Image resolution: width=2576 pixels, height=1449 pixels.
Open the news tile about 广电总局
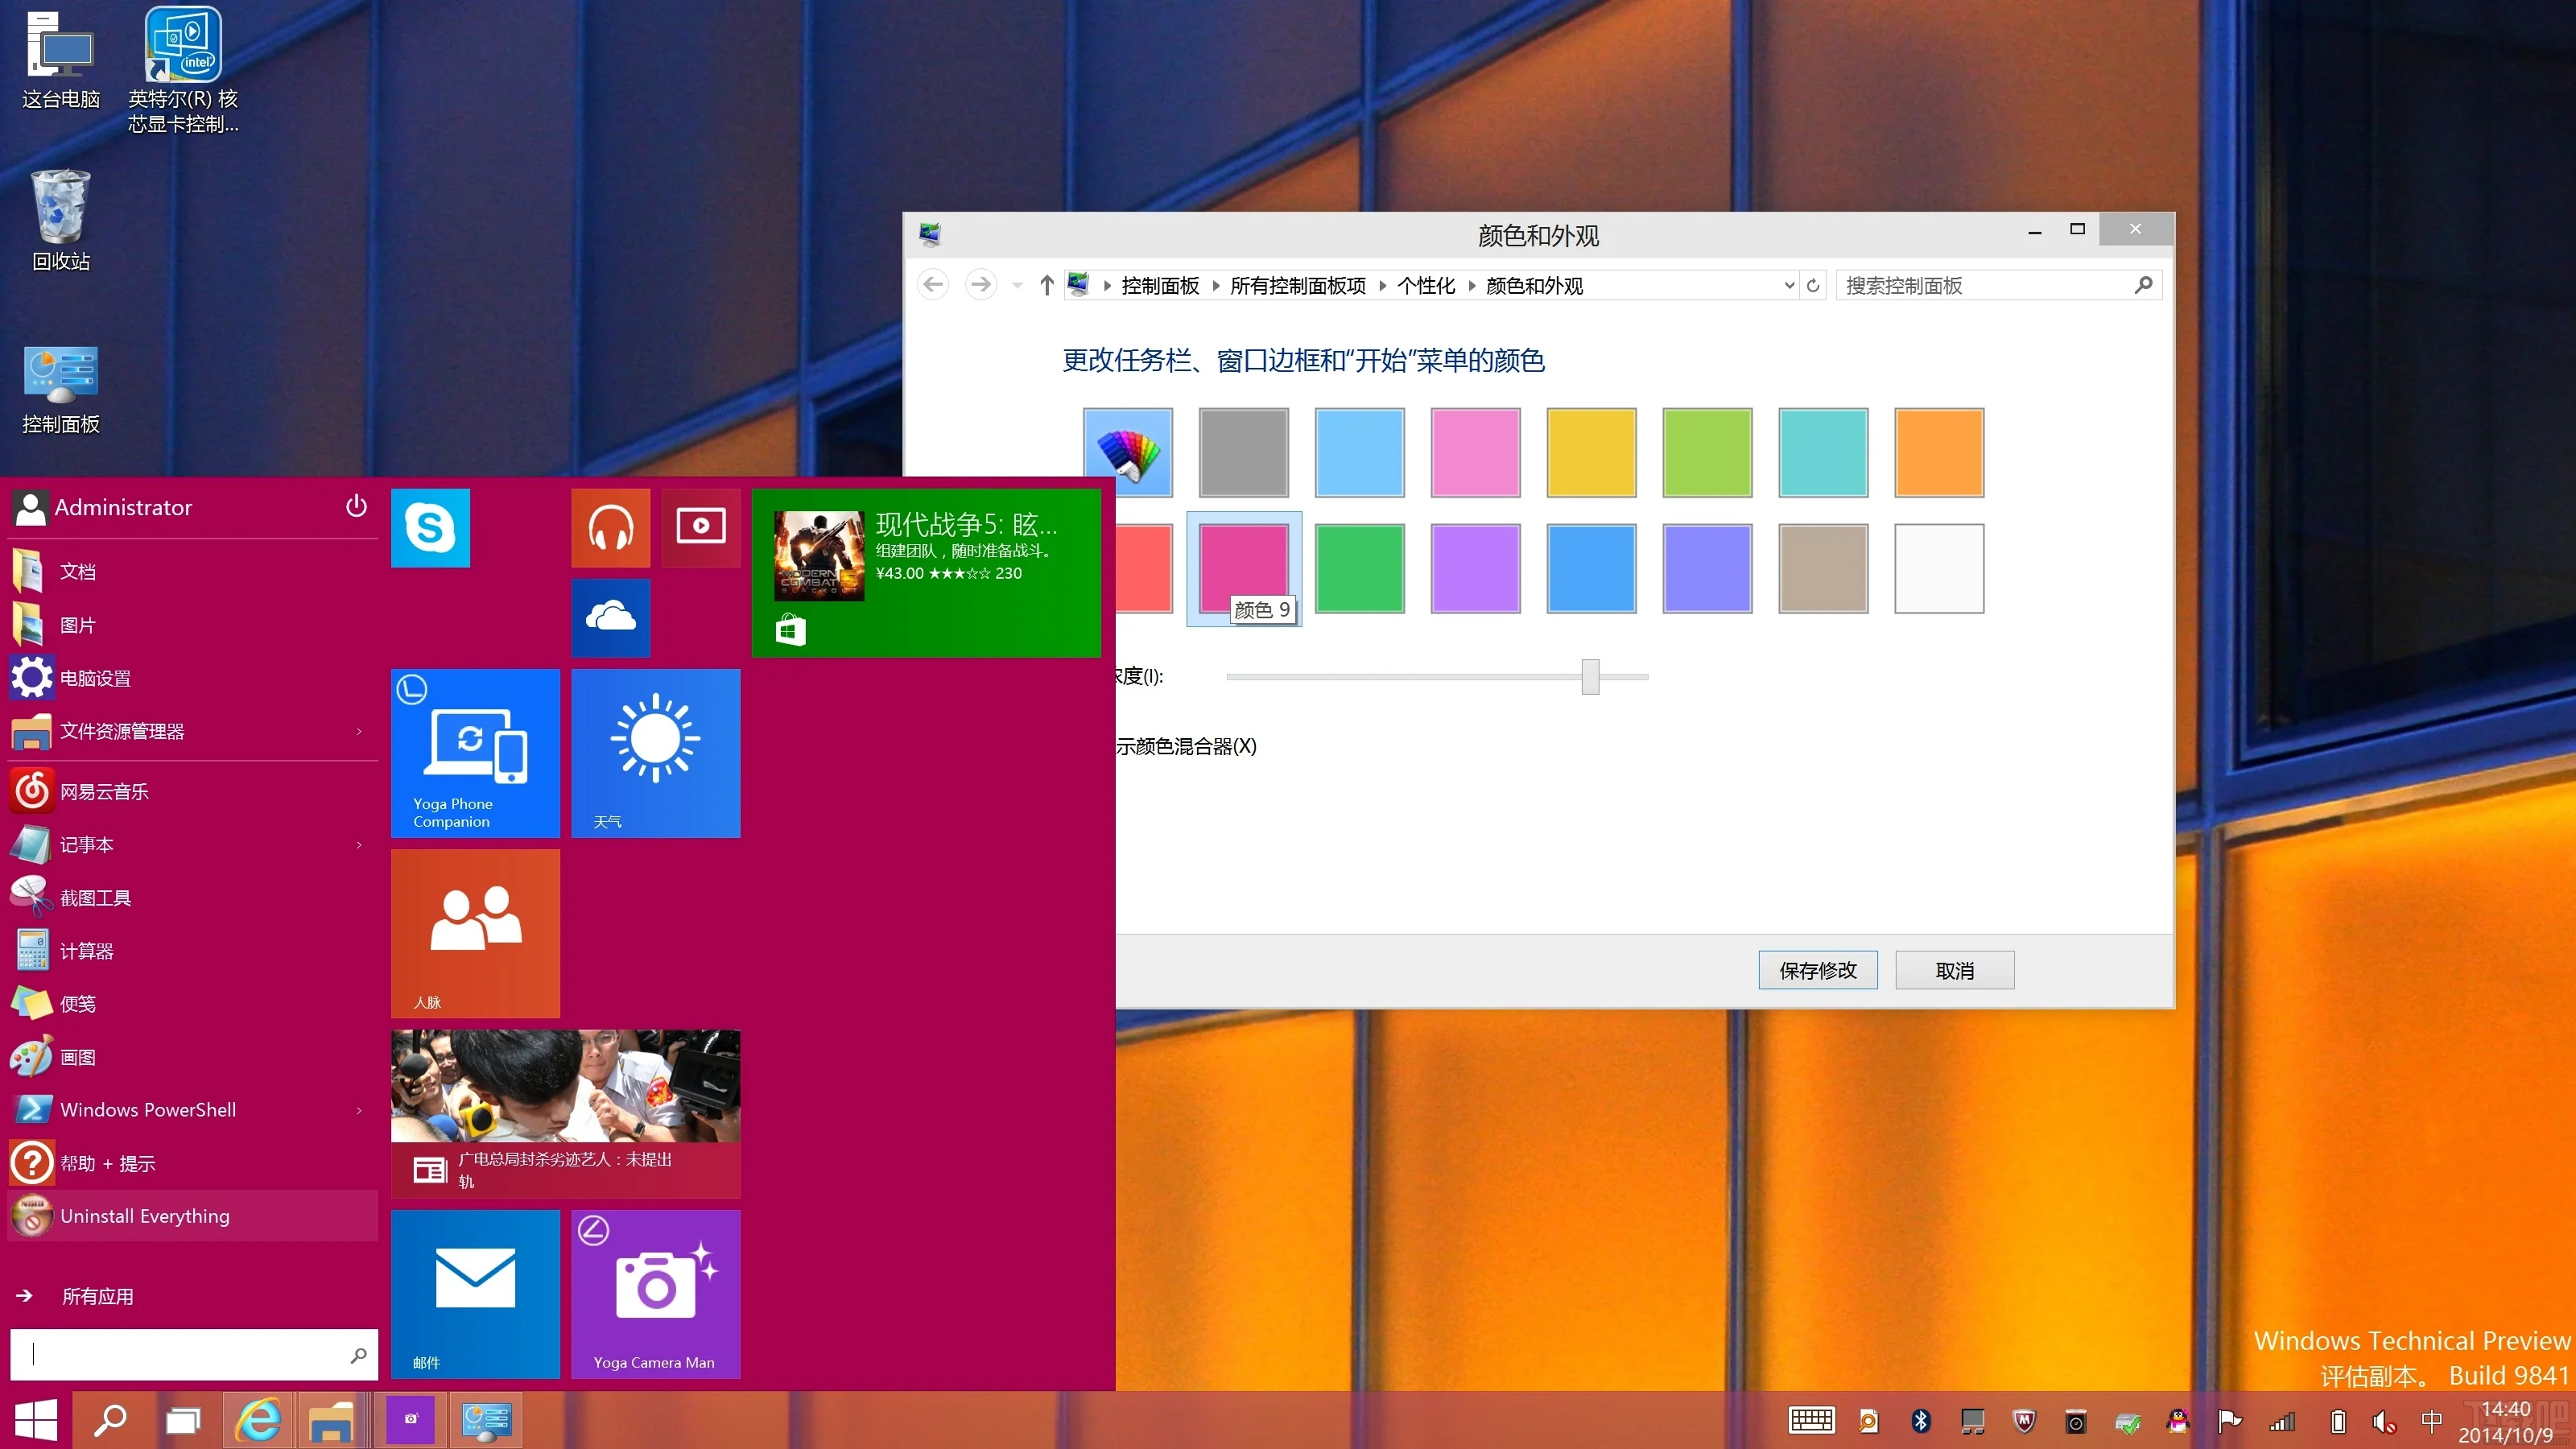click(x=566, y=1114)
